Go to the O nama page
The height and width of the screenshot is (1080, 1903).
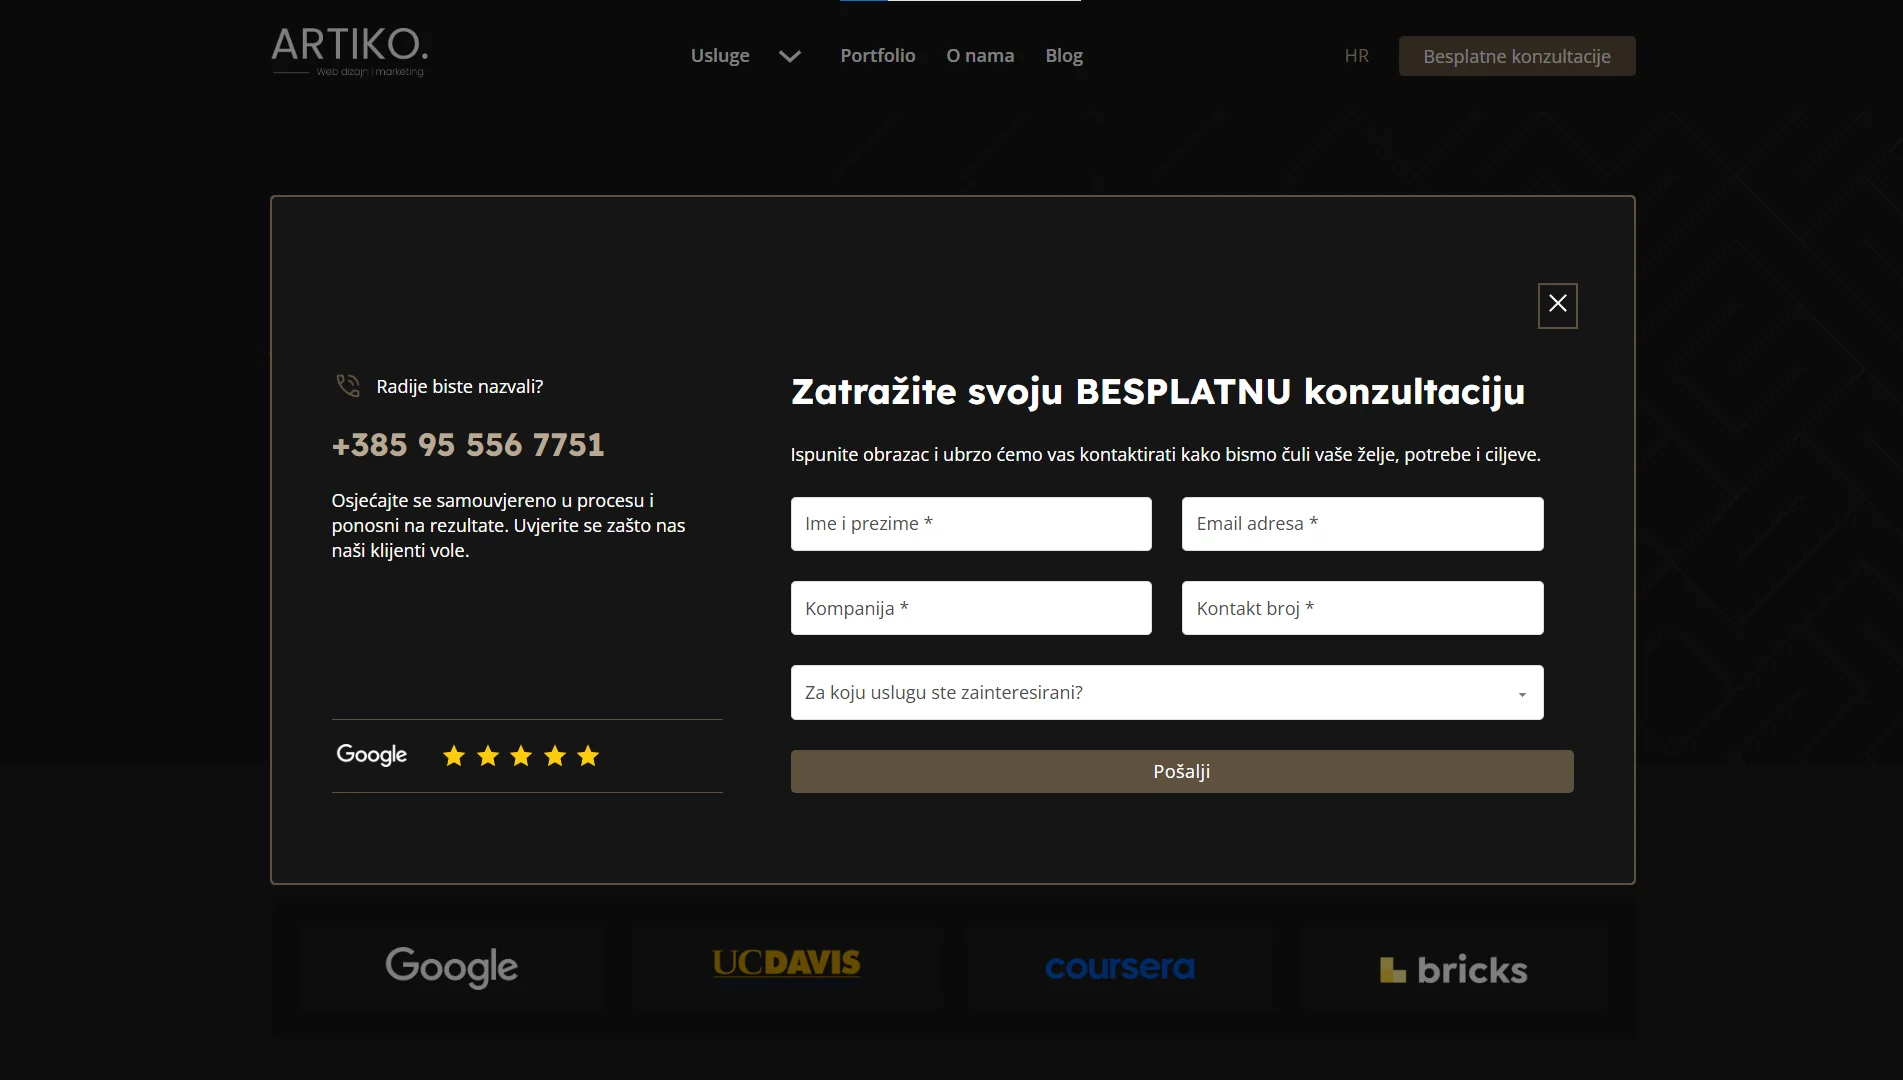pos(980,56)
